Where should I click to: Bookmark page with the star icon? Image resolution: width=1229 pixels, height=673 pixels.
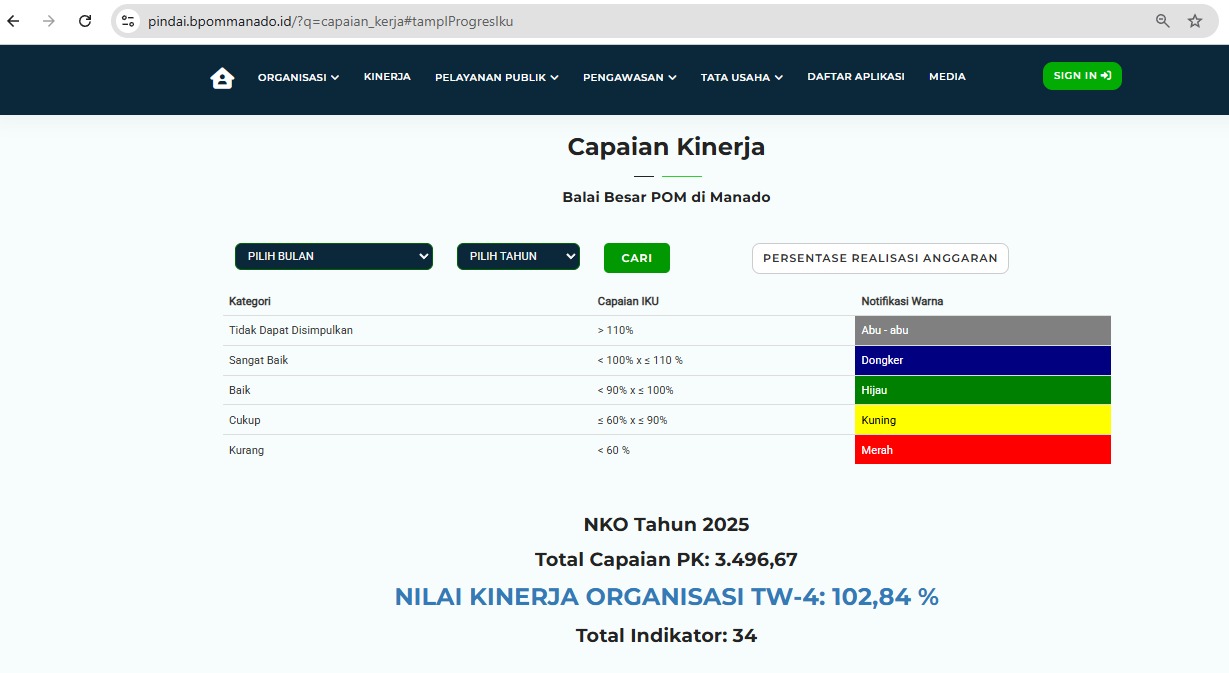pos(1194,21)
